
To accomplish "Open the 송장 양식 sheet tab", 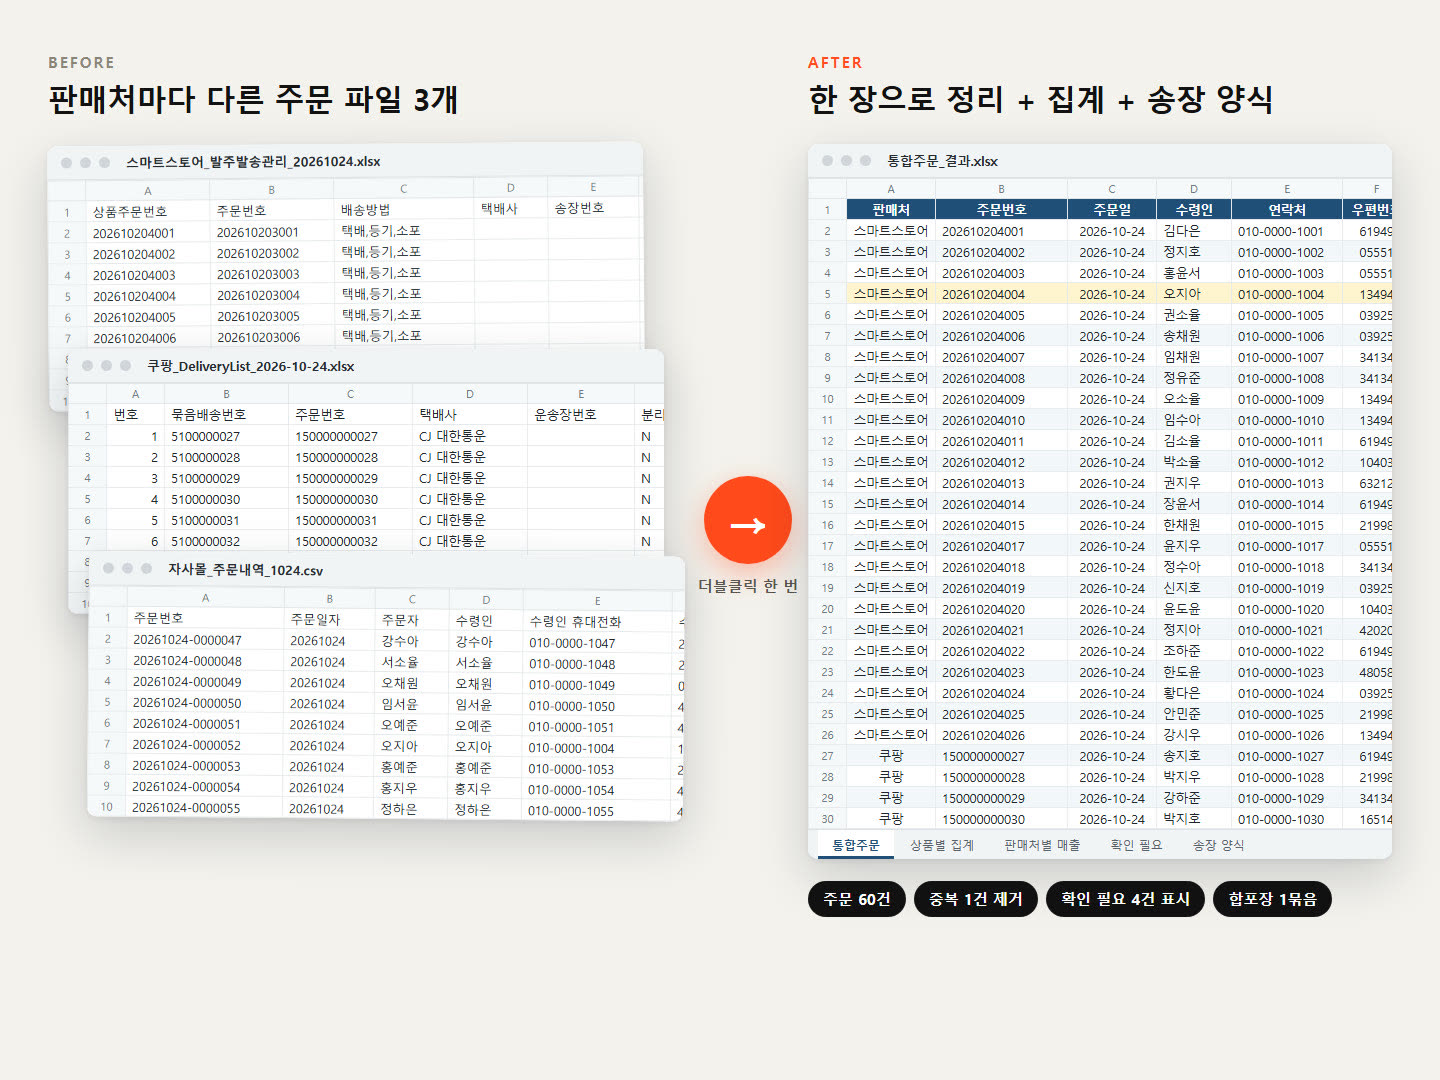I will pos(1218,845).
